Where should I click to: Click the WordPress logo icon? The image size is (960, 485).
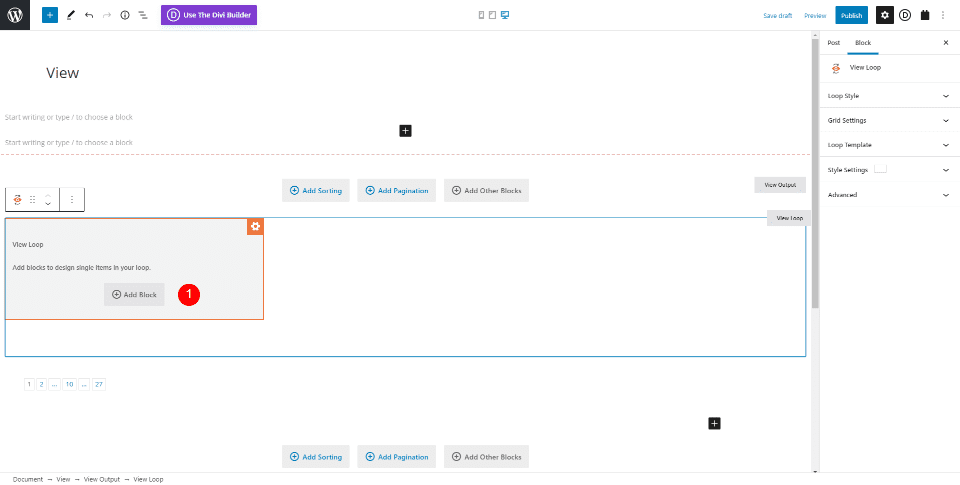pos(15,16)
